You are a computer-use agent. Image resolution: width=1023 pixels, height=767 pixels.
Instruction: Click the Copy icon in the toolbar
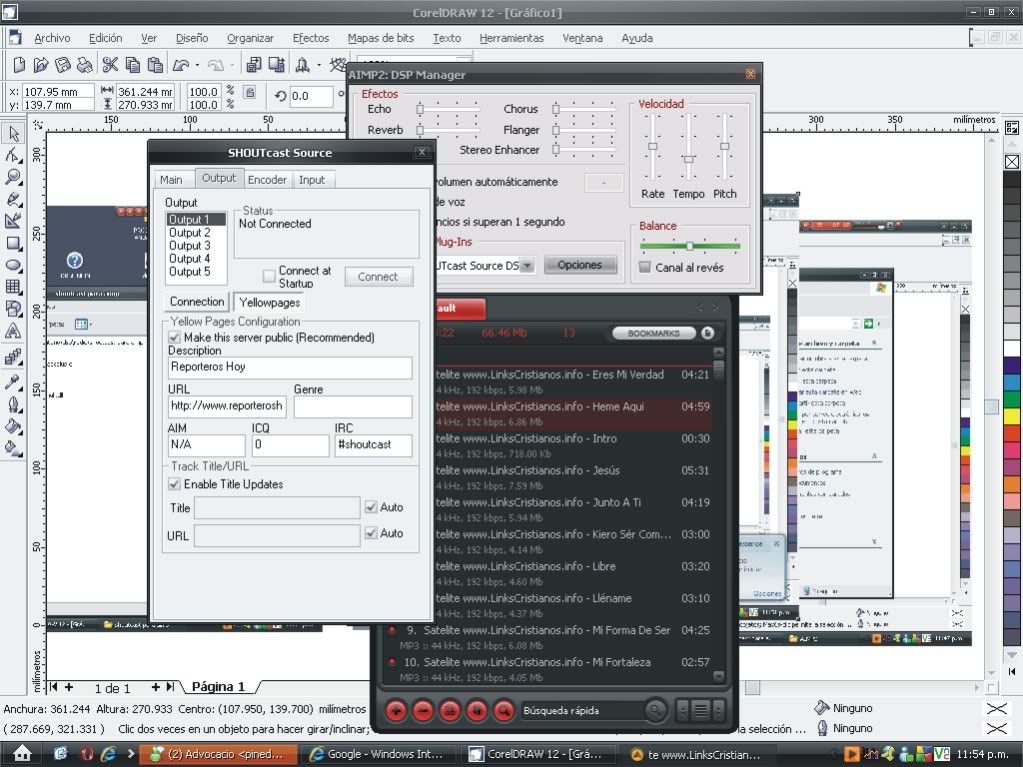tap(132, 65)
